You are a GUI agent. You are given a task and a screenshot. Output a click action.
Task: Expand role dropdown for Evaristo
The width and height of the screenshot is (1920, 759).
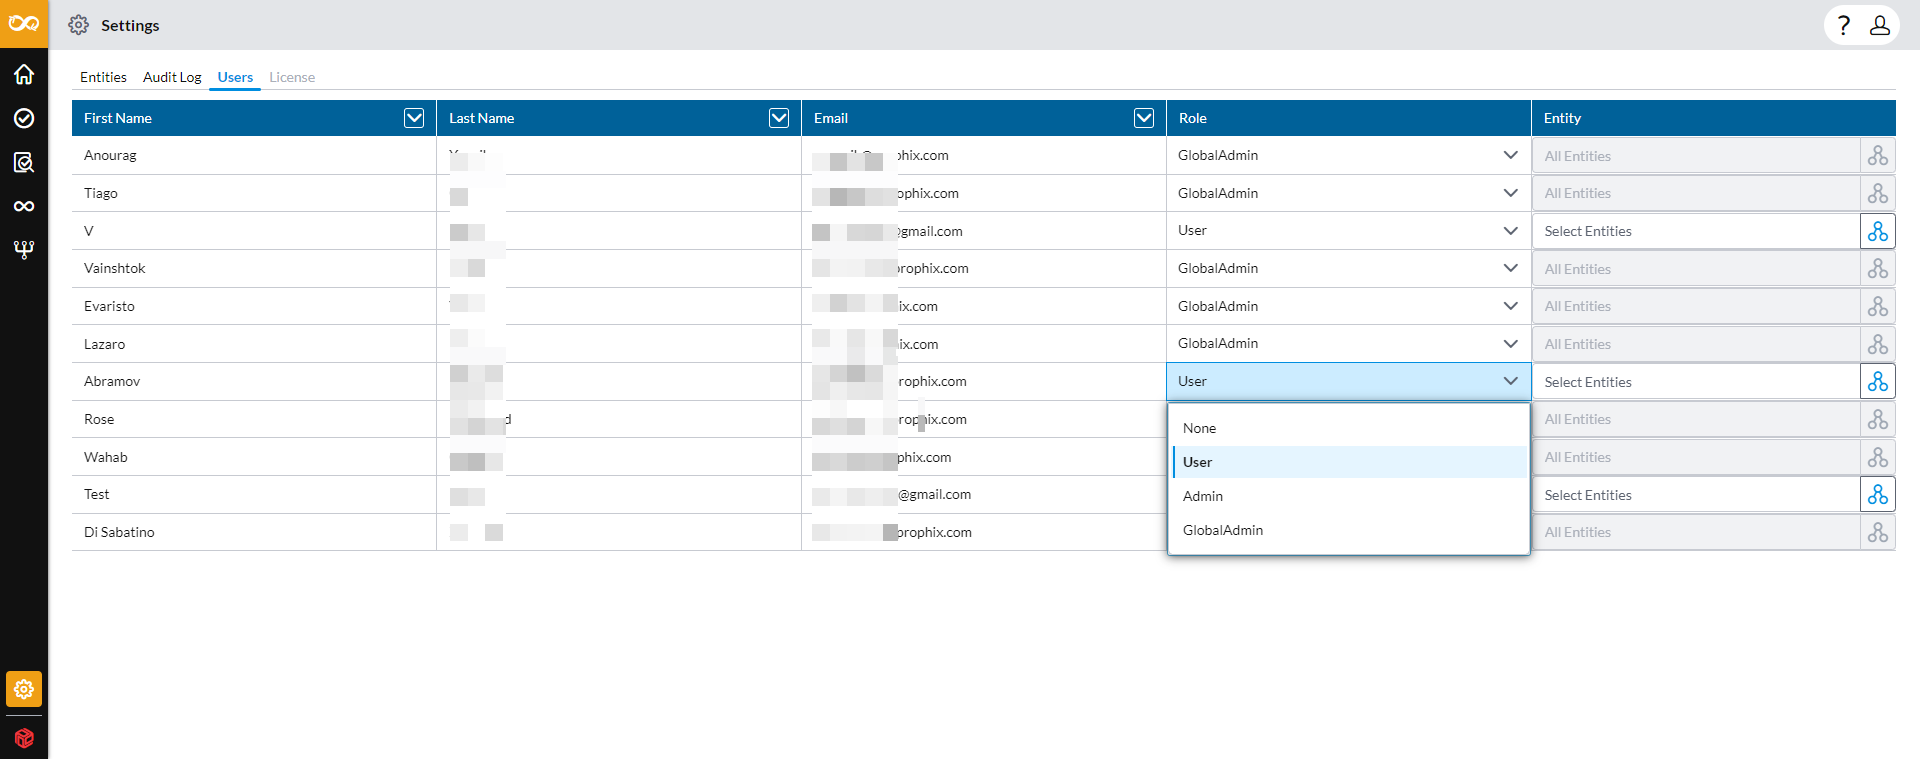coord(1510,306)
